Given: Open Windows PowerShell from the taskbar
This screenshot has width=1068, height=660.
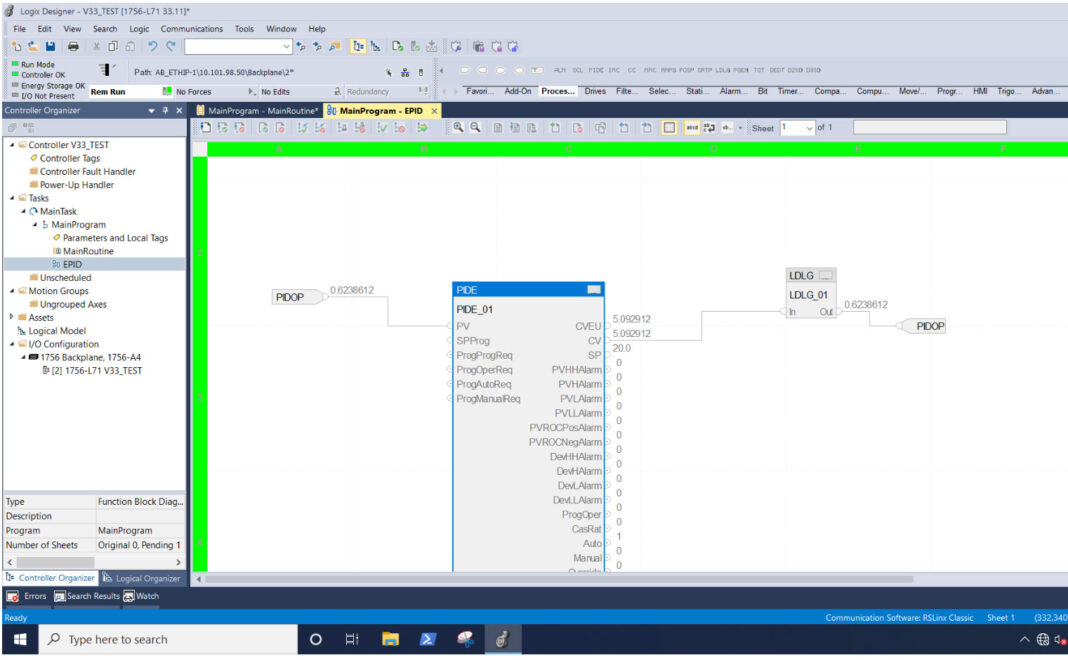Looking at the screenshot, I should click(426, 639).
